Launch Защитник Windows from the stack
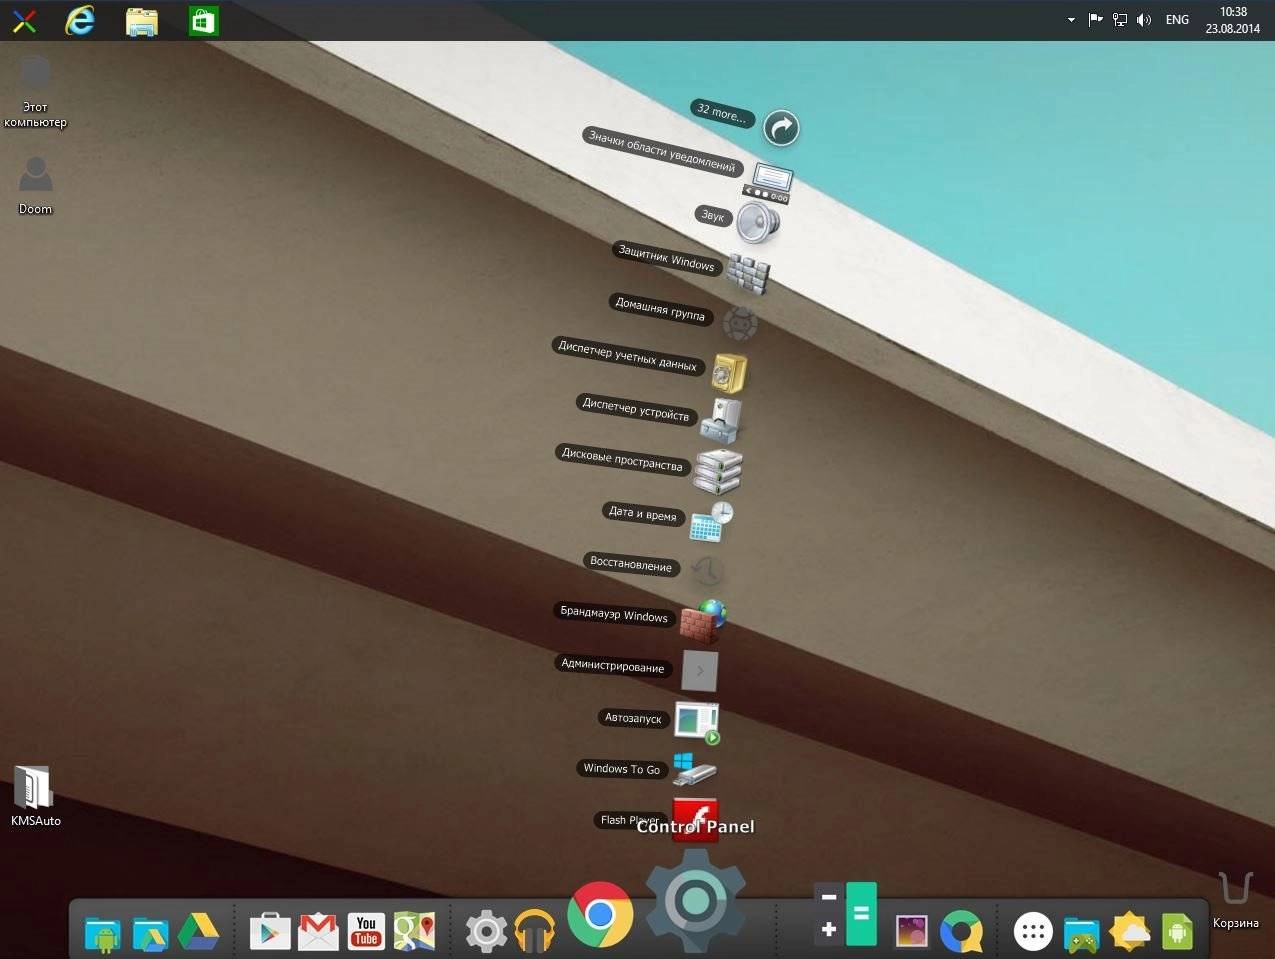Screen dimensions: 1275x959 coord(748,272)
